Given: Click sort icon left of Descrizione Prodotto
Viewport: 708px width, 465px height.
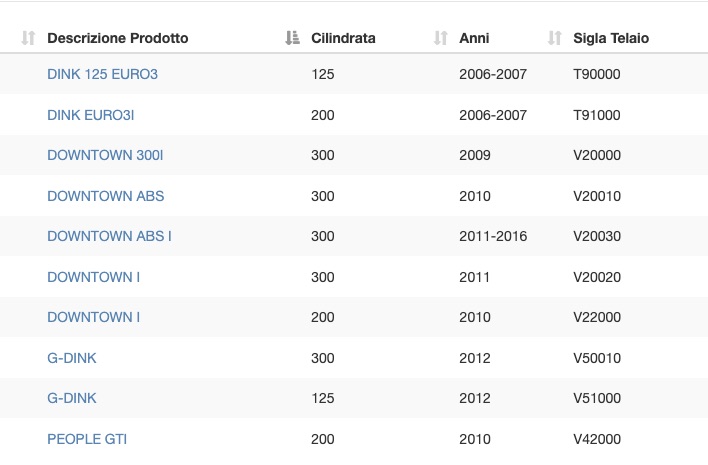Looking at the screenshot, I should pos(28,38).
